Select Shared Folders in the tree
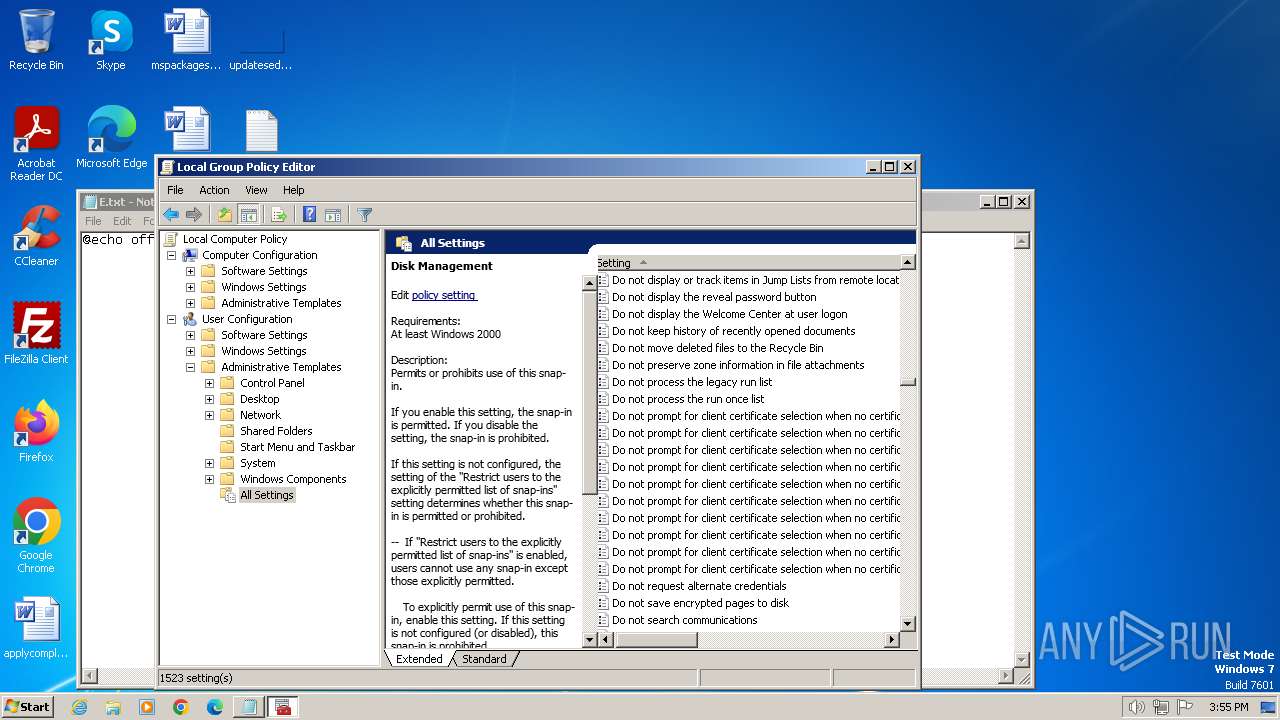Image resolution: width=1280 pixels, height=720 pixels. click(x=276, y=431)
